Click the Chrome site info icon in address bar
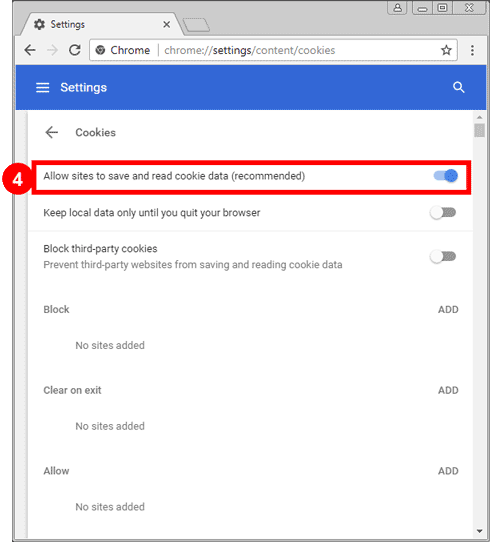 click(100, 50)
